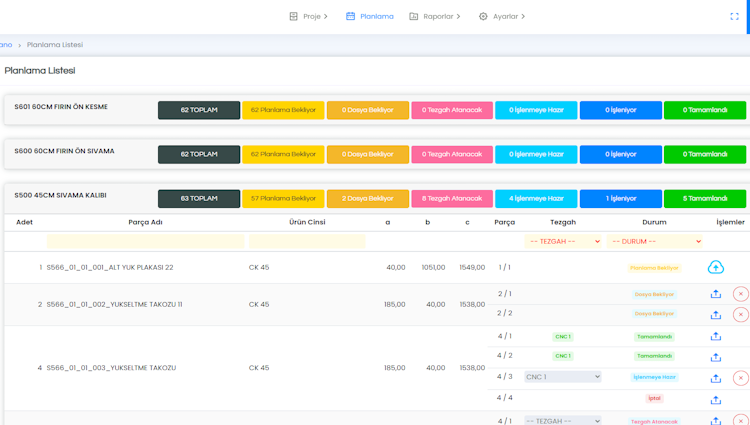This screenshot has height=425, width=750.
Task: Click upload icon for part 2 / 1
Action: (716, 294)
